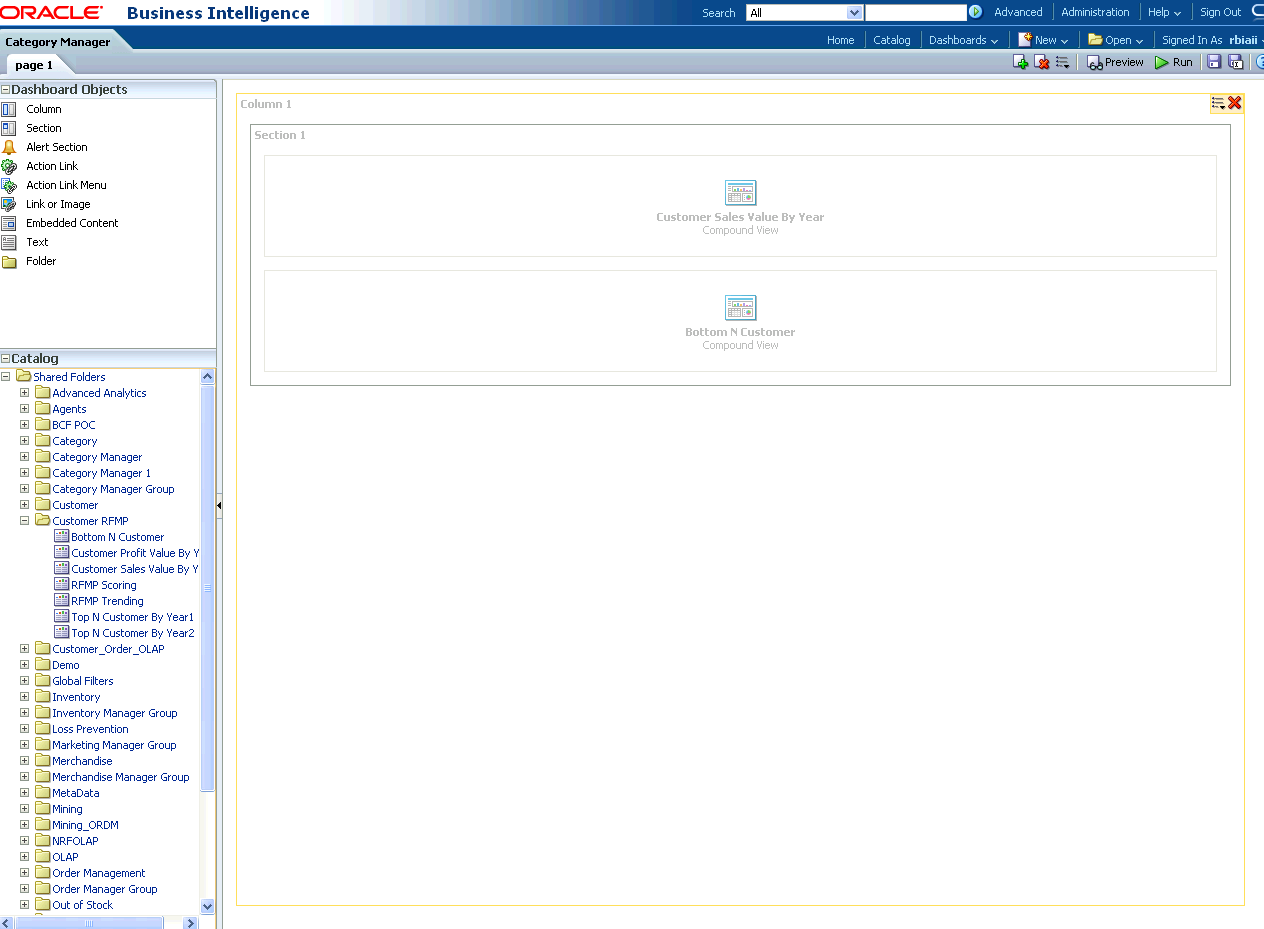Click the Add Dashboard Page icon
Screen dimensions: 1264x929
click(1020, 62)
